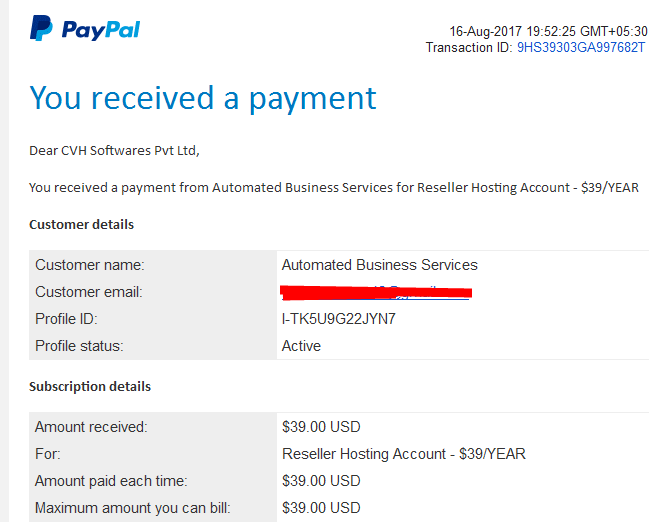The image size is (660, 522).
Task: Open transaction ID 9HS39303GA997682T link
Action: 581,47
